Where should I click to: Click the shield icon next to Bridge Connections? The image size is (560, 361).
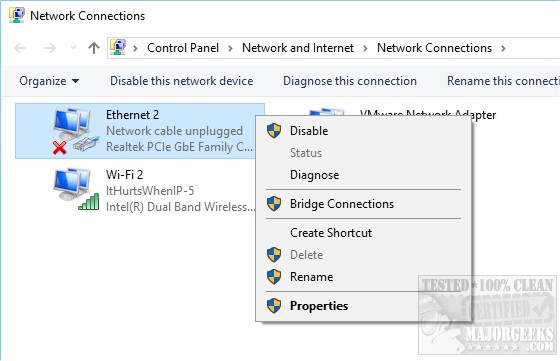[274, 204]
